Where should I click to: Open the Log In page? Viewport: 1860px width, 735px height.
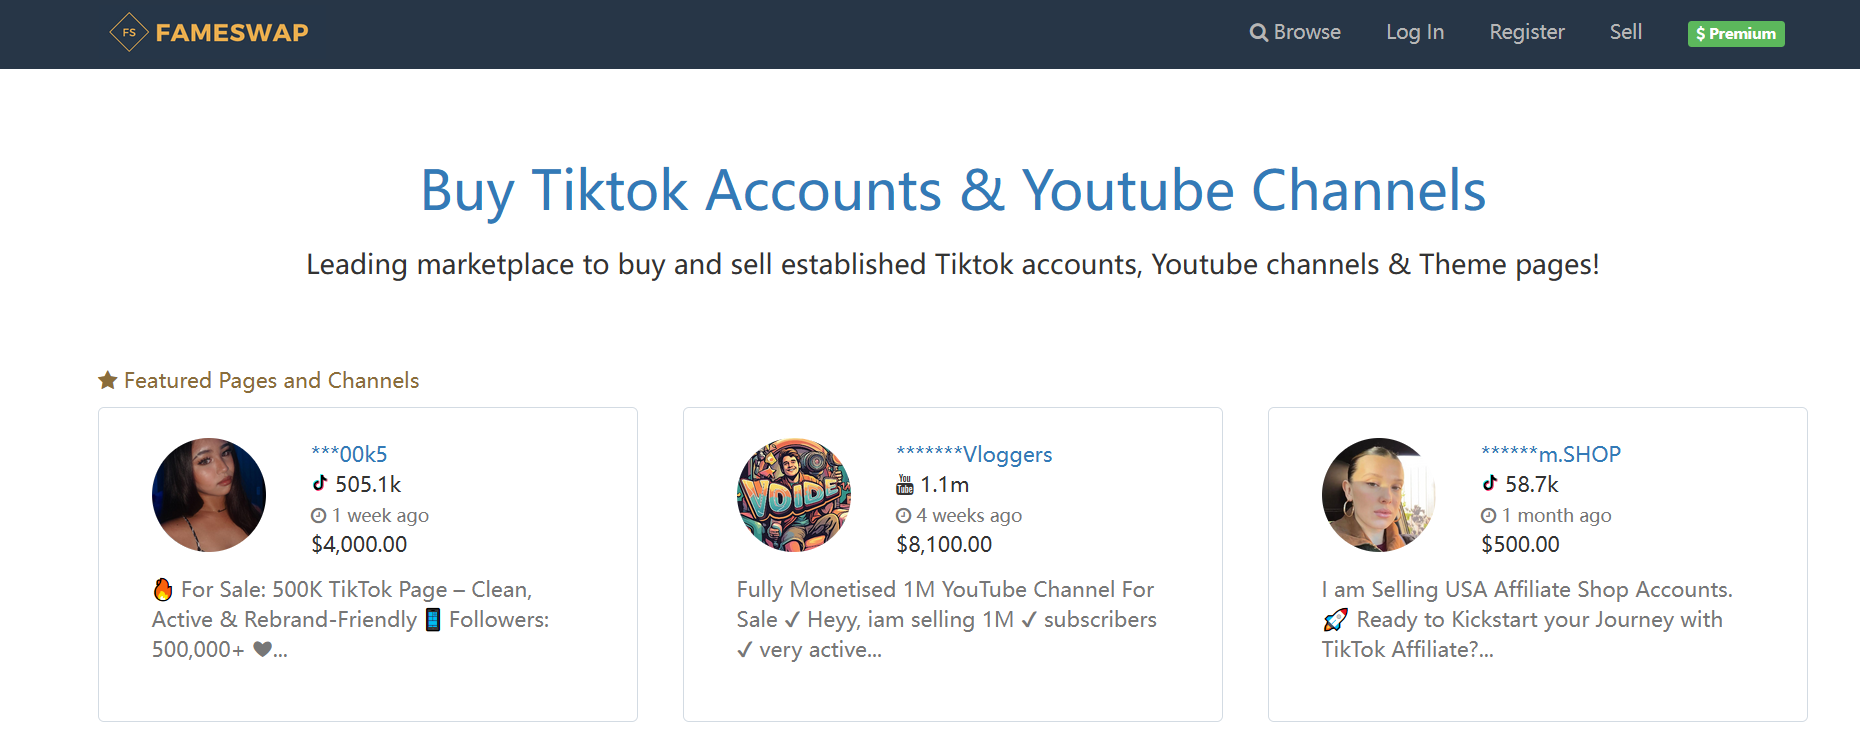pyautogui.click(x=1415, y=32)
